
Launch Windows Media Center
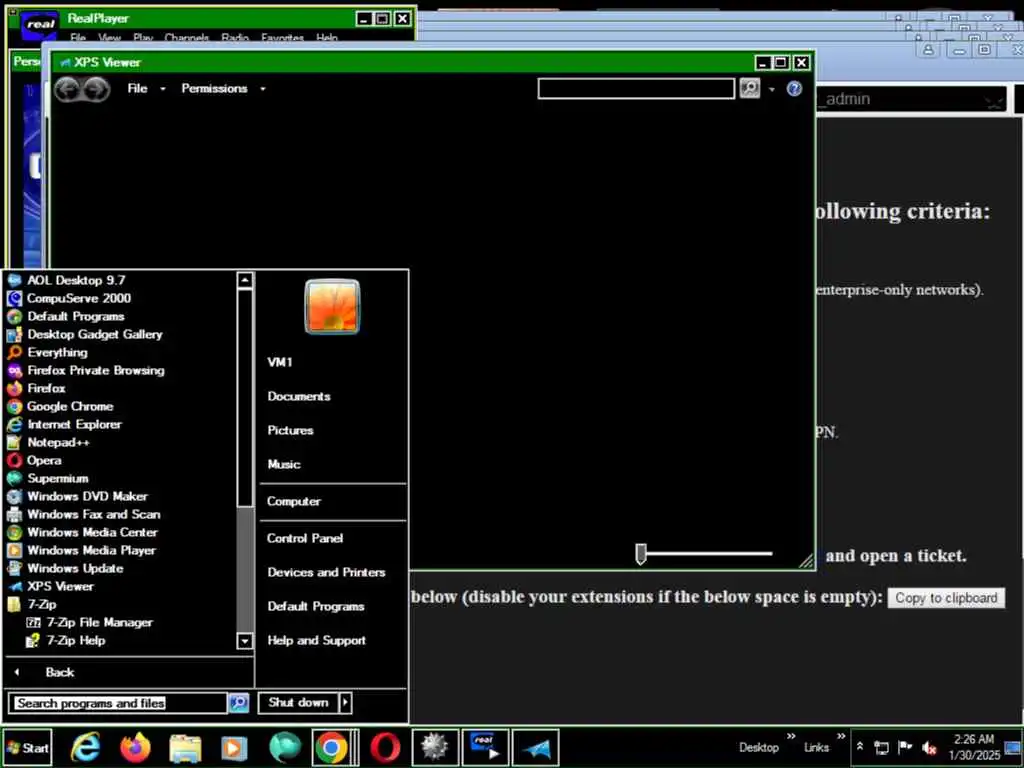[92, 532]
